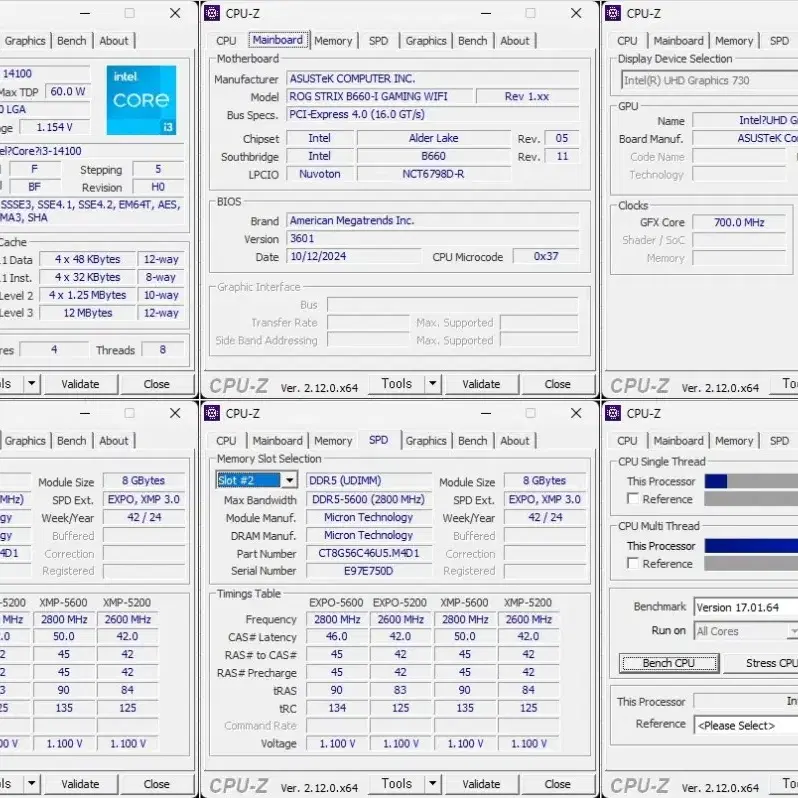Click Tools button in Motherboard window
Viewport: 798px width, 798px height.
[x=396, y=384]
